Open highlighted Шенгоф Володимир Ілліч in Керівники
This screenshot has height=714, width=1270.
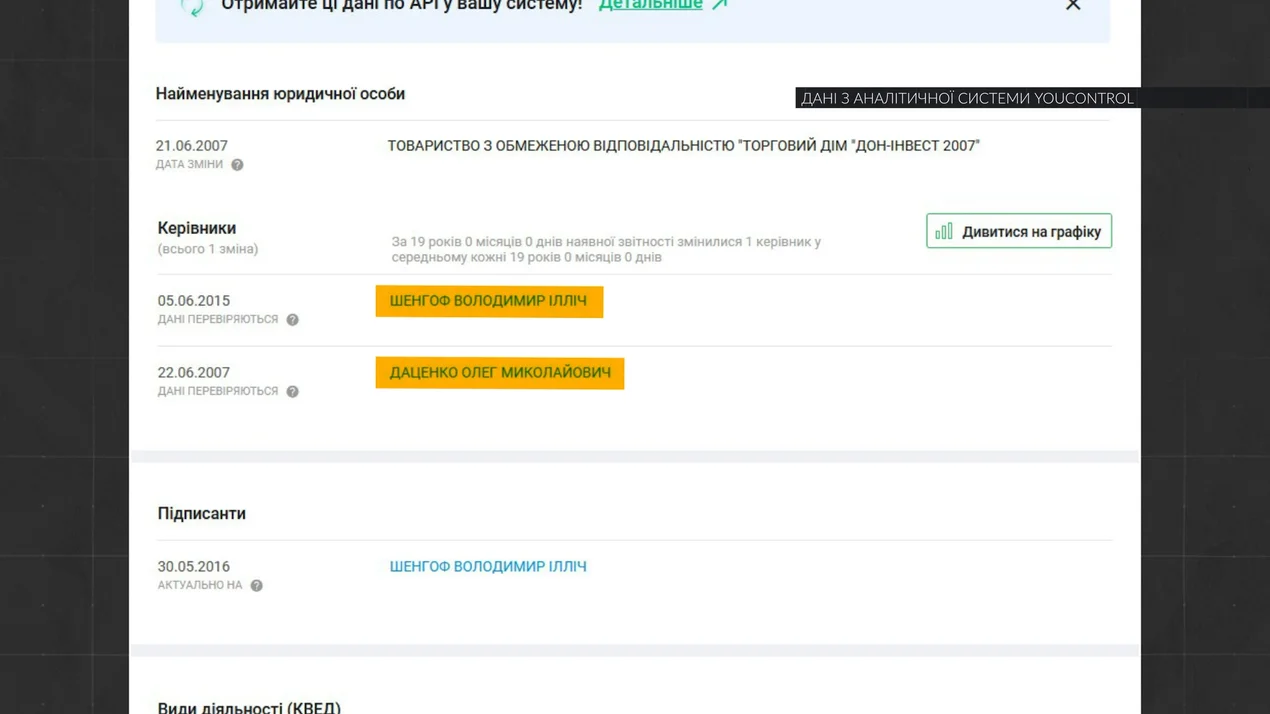pyautogui.click(x=489, y=301)
